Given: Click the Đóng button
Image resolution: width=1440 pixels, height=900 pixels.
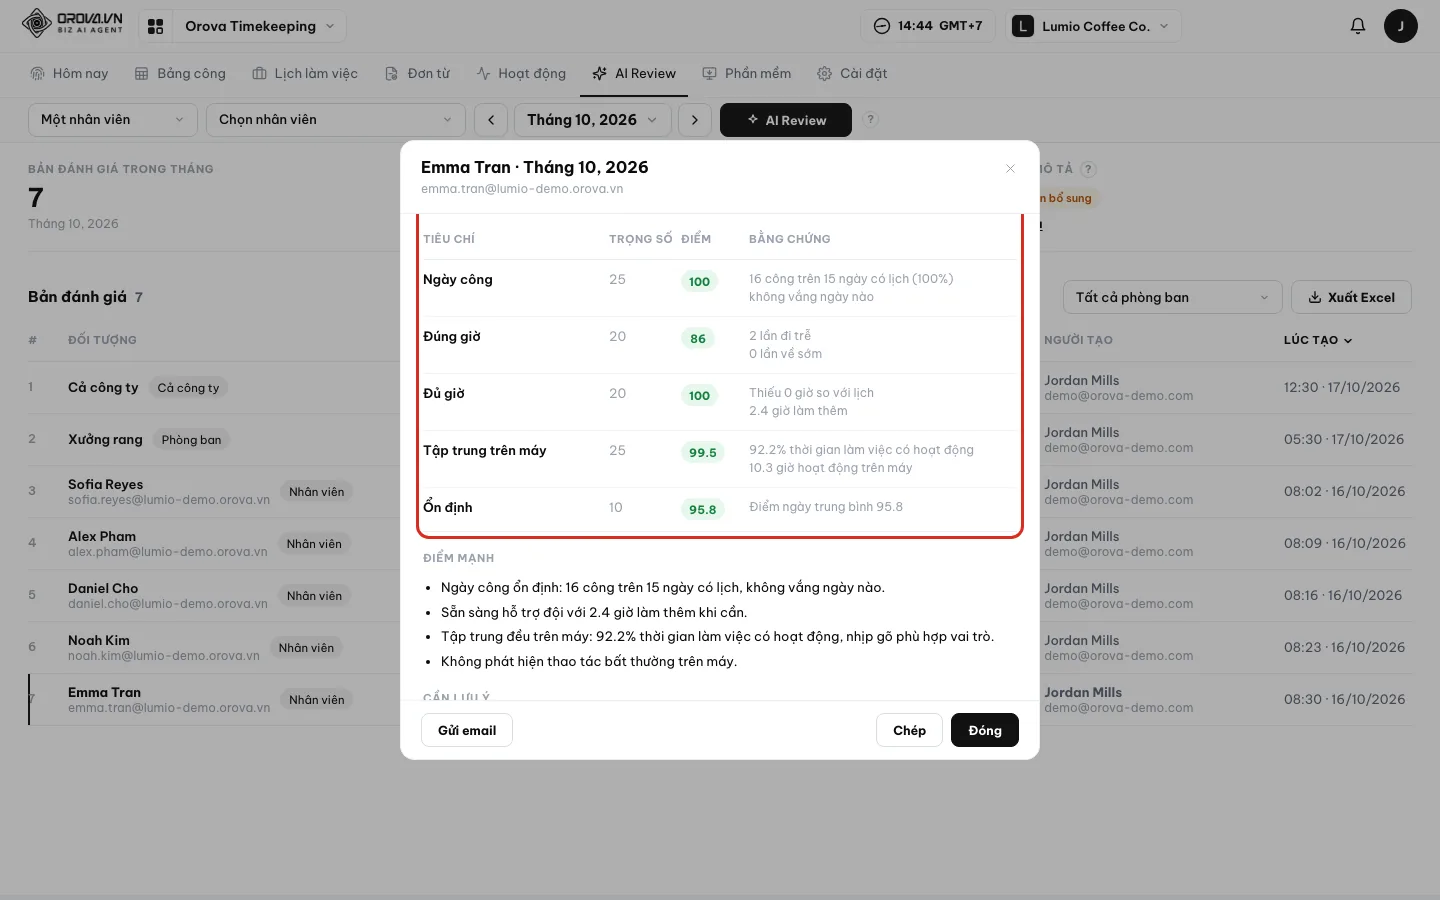Looking at the screenshot, I should [x=985, y=730].
